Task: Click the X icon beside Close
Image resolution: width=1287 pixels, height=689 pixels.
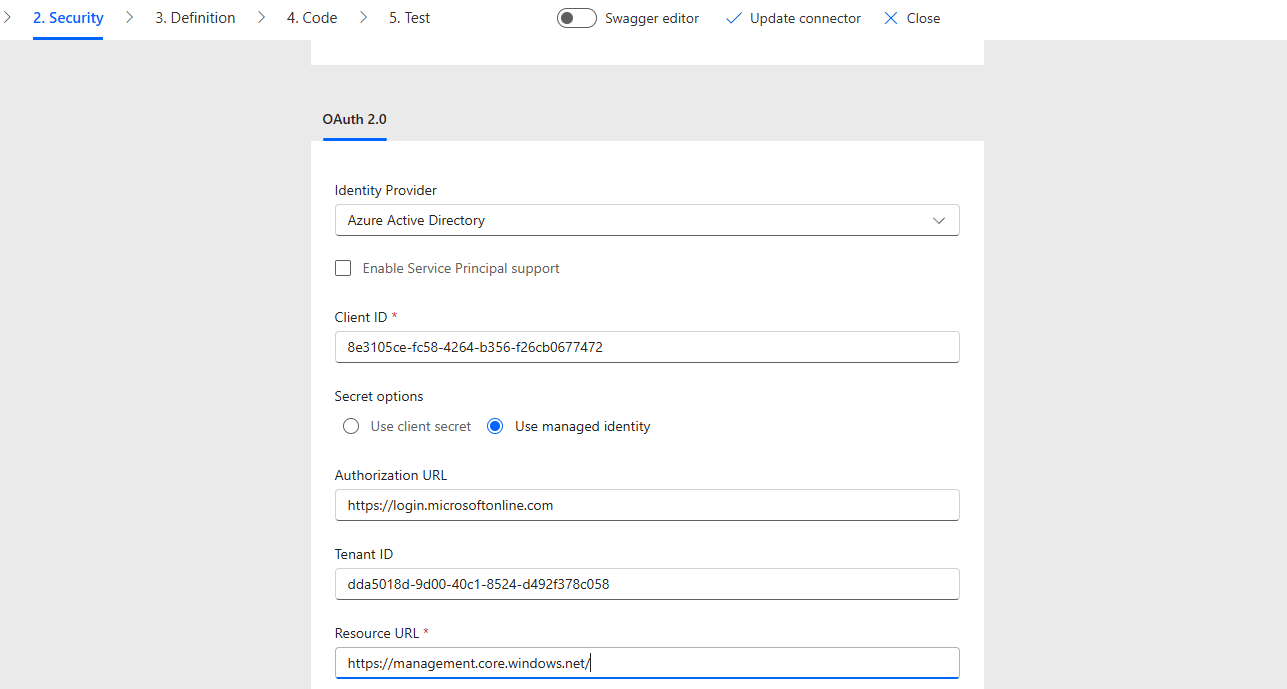Action: 891,18
